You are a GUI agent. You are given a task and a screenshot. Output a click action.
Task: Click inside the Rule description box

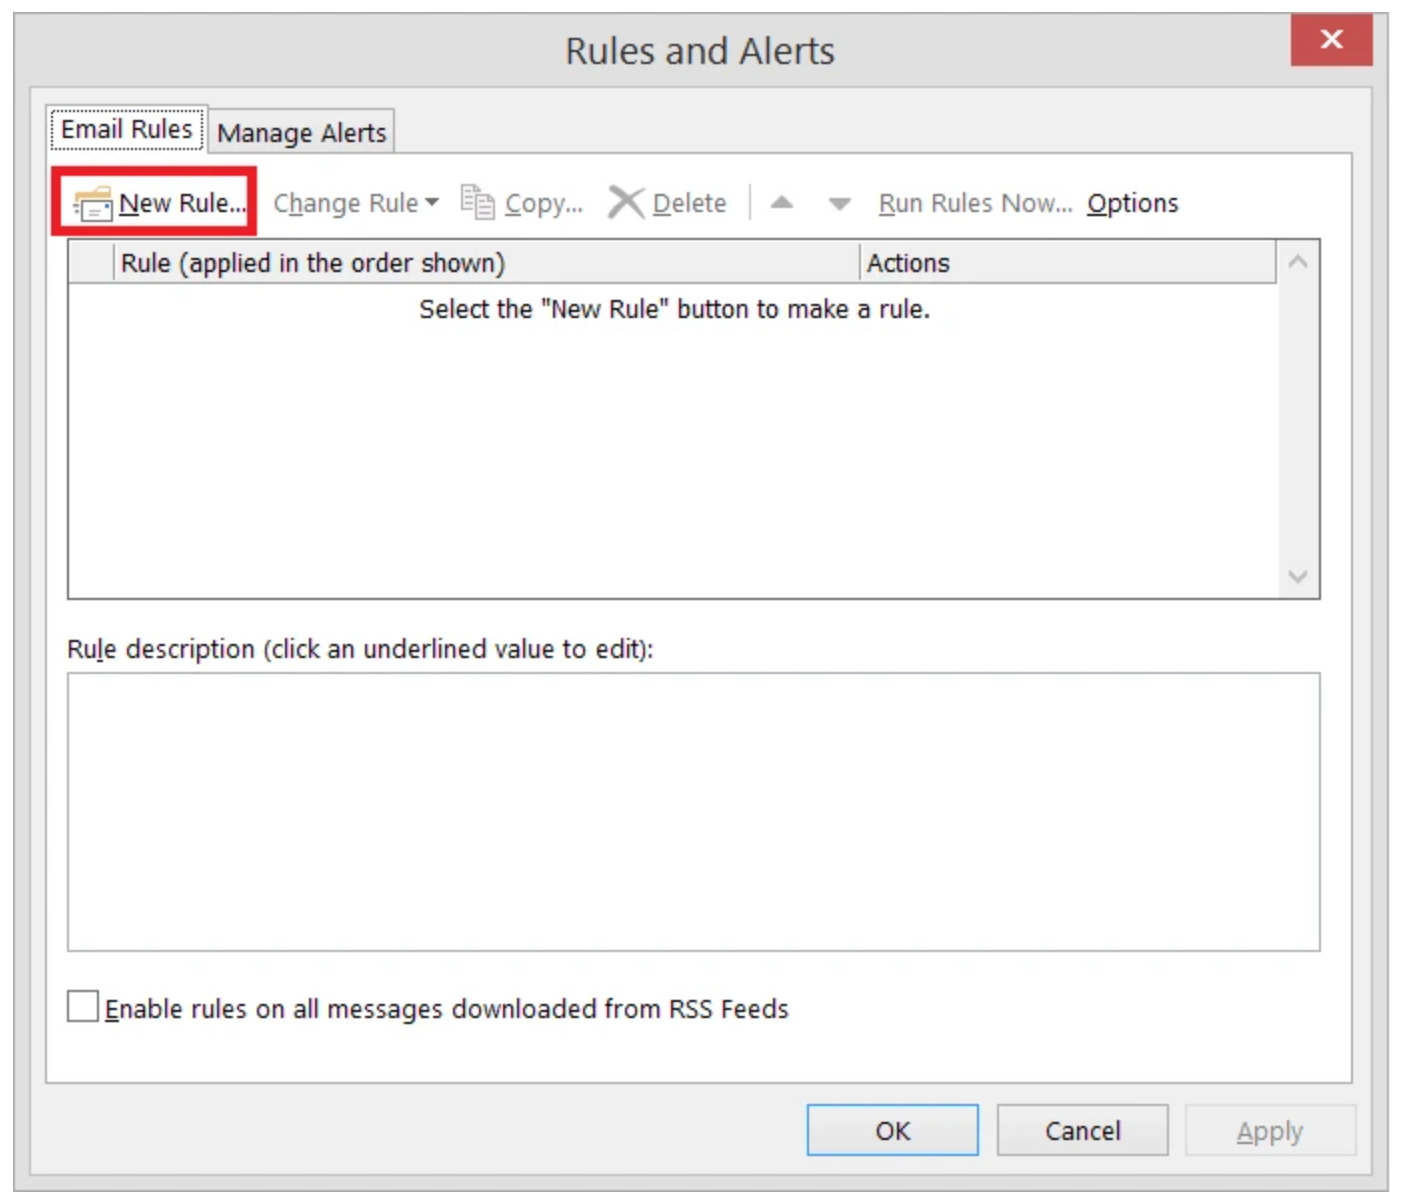(x=694, y=810)
